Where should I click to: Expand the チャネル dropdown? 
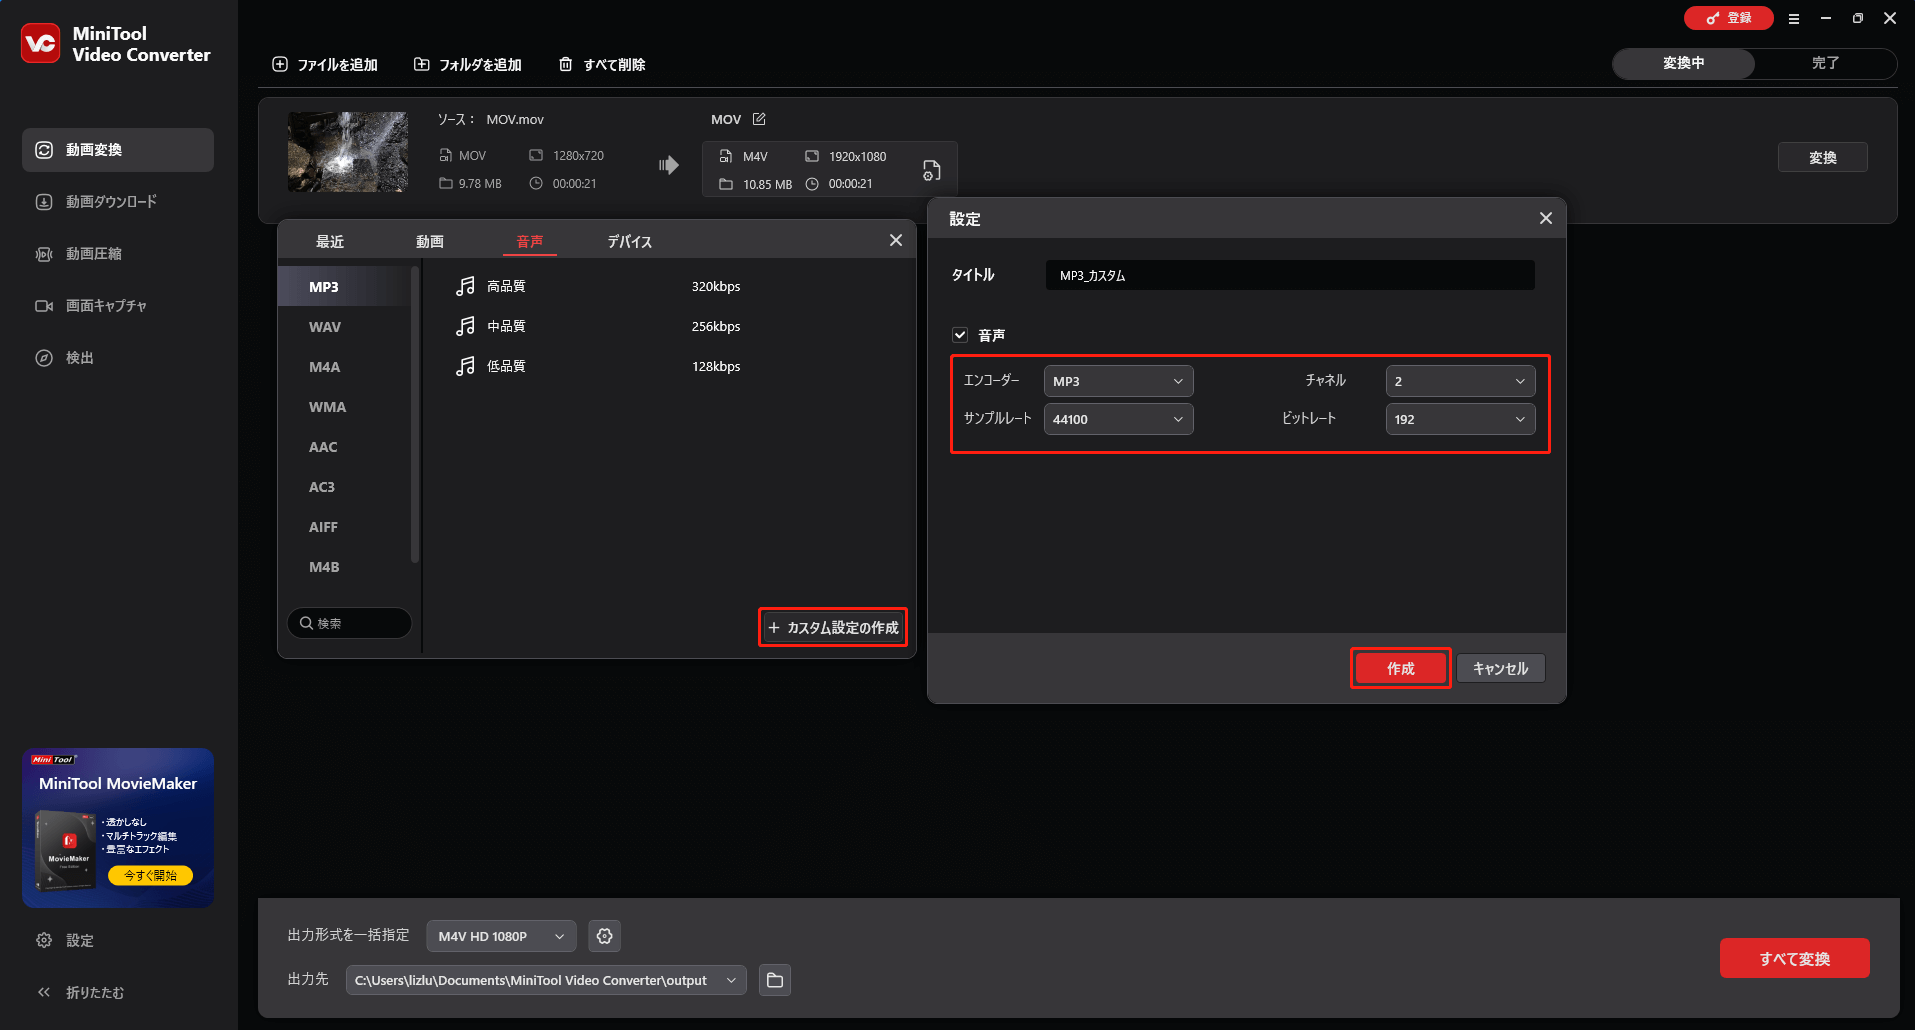point(1460,381)
